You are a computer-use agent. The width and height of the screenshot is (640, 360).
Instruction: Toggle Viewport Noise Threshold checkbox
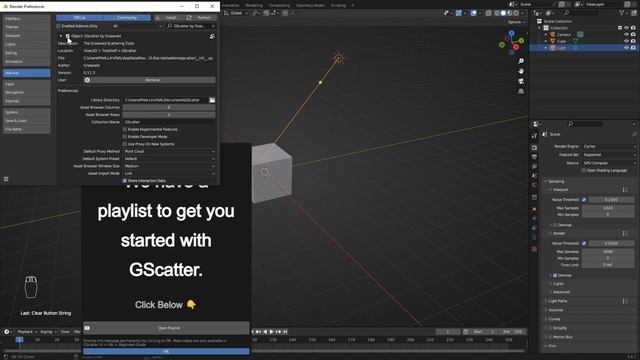click(584, 200)
